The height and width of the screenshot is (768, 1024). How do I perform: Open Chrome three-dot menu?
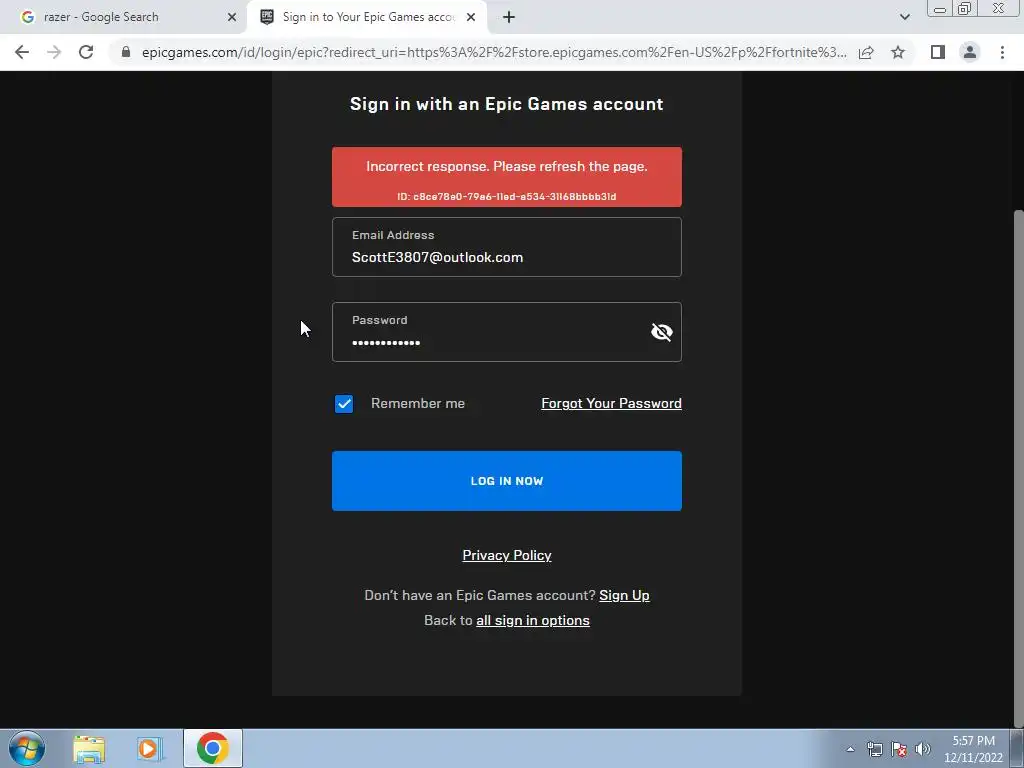[x=1002, y=52]
